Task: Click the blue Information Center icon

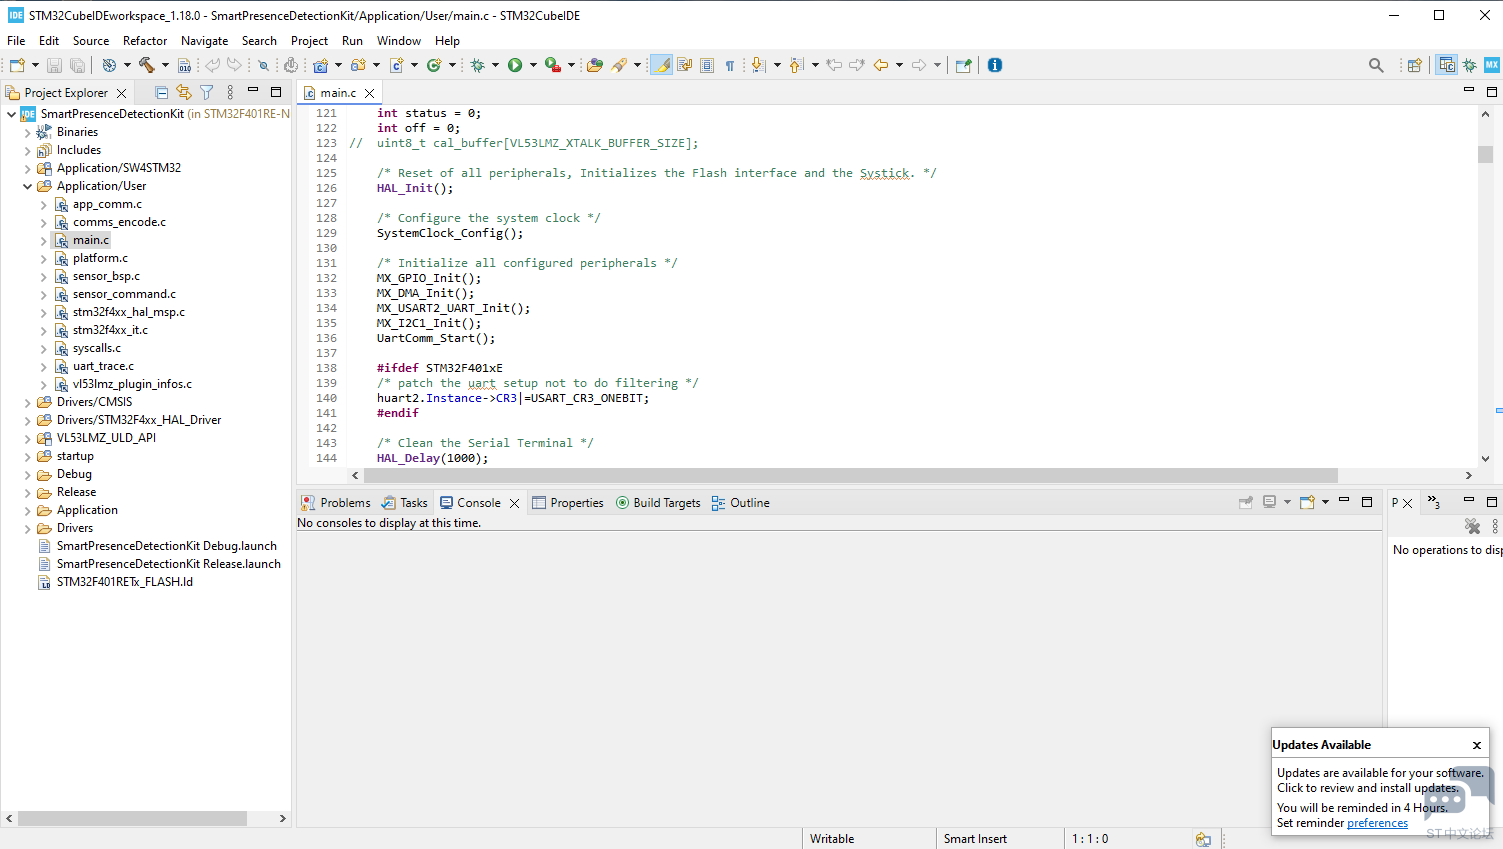Action: click(994, 65)
